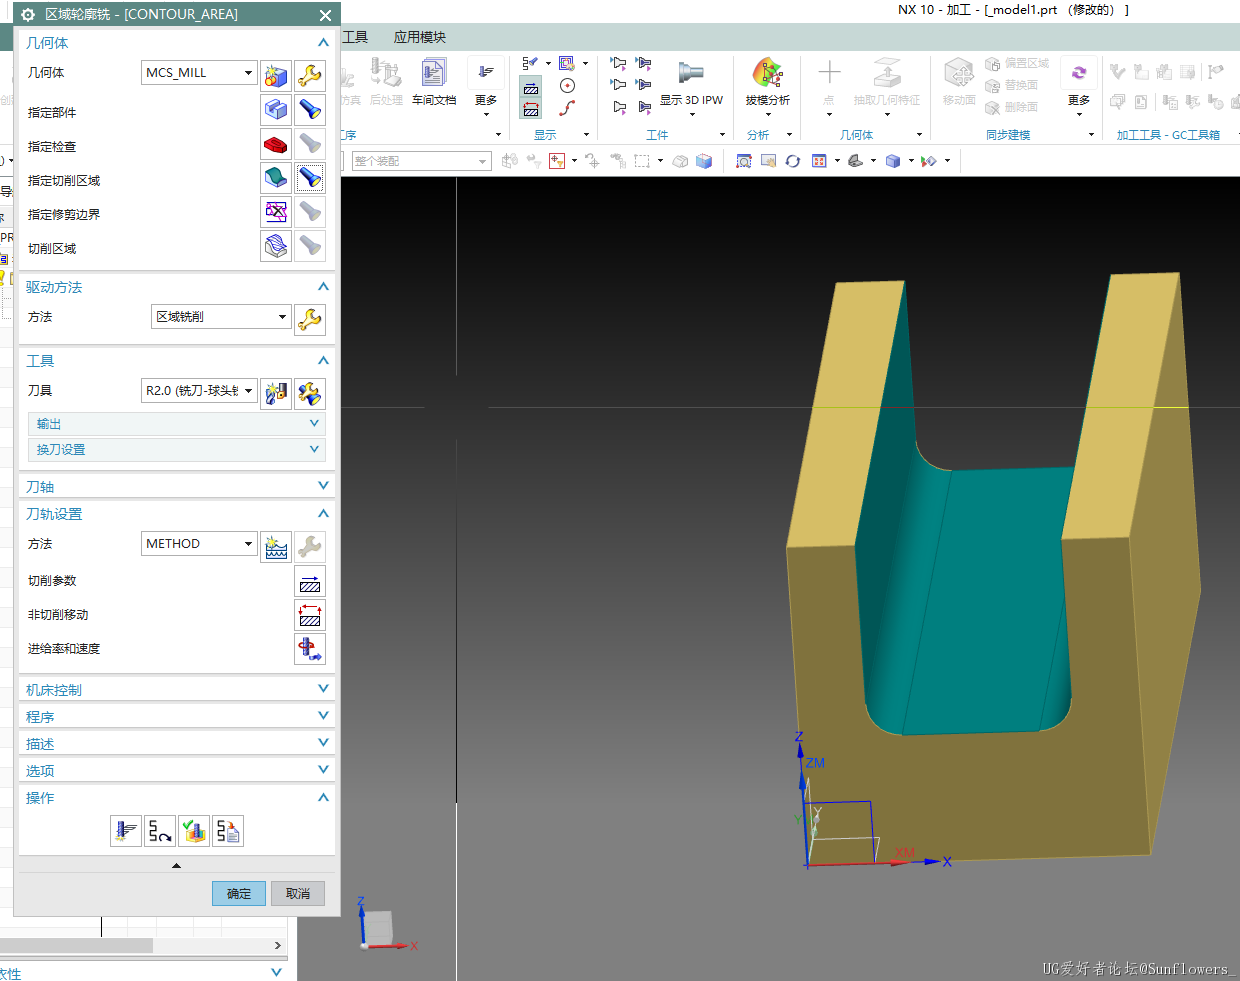Collapse the 驱动方法 section header

(x=176, y=287)
